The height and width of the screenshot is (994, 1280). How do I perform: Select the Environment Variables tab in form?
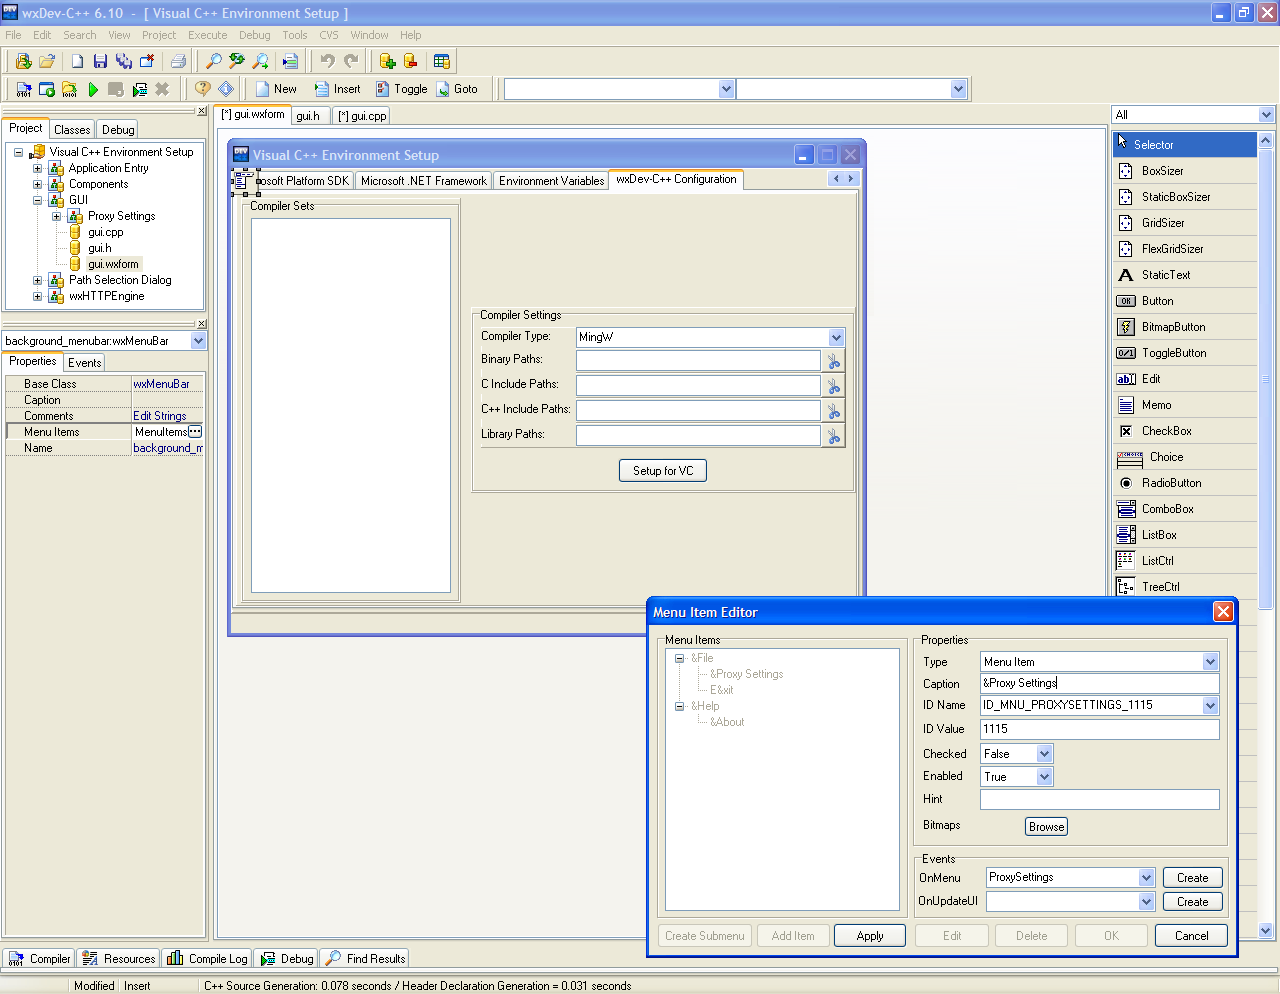[x=551, y=181]
